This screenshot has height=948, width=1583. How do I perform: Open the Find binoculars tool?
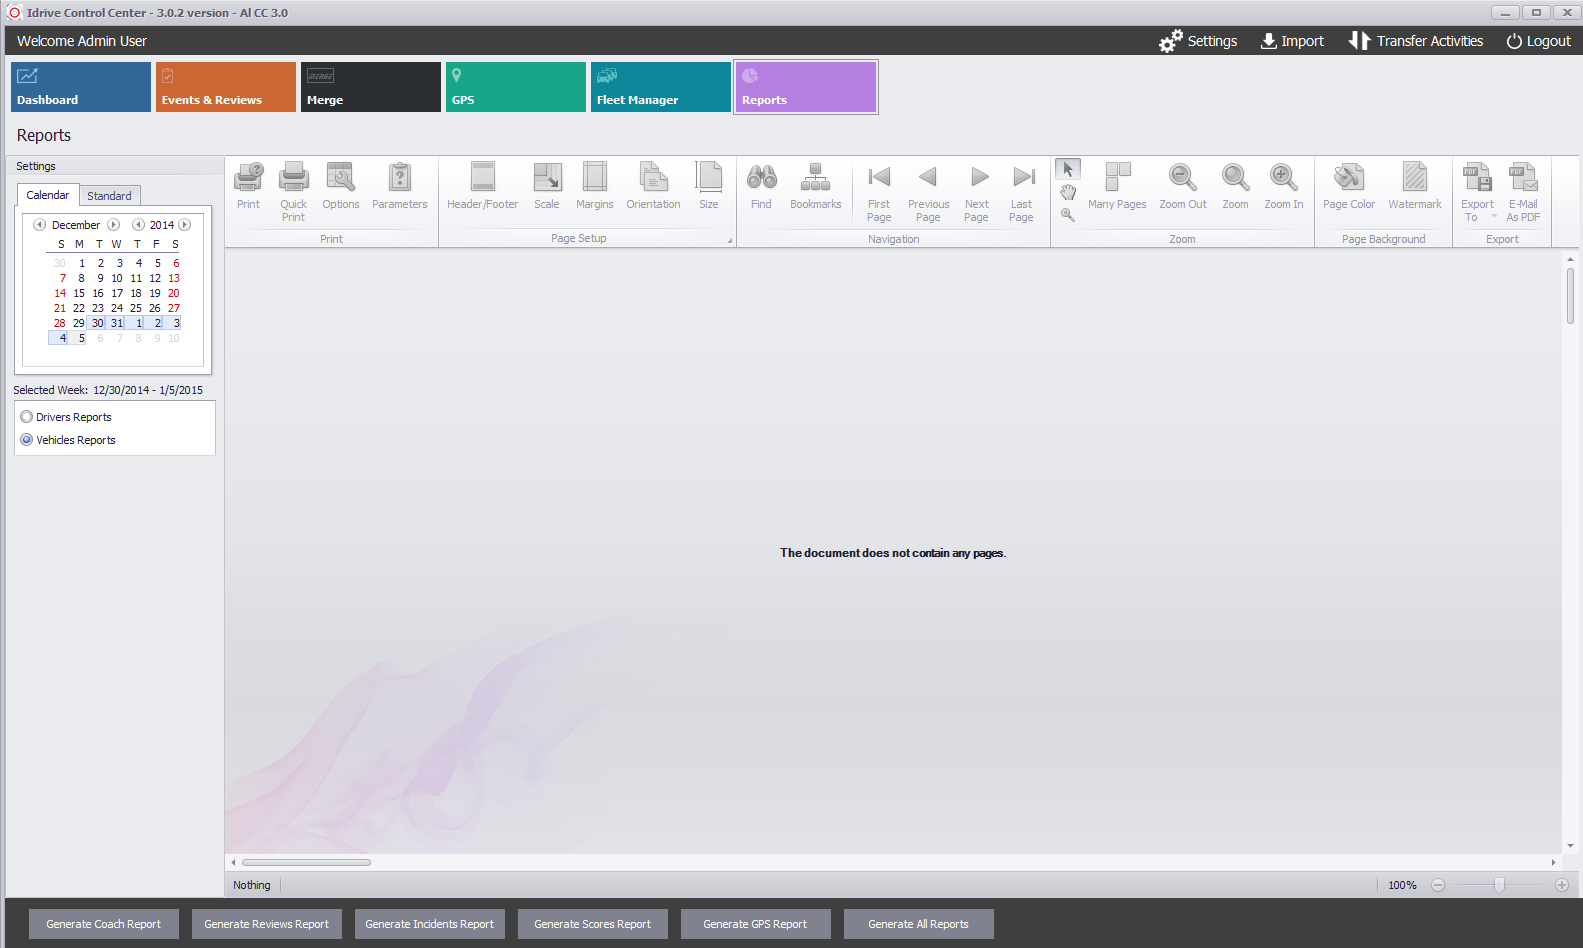761,178
